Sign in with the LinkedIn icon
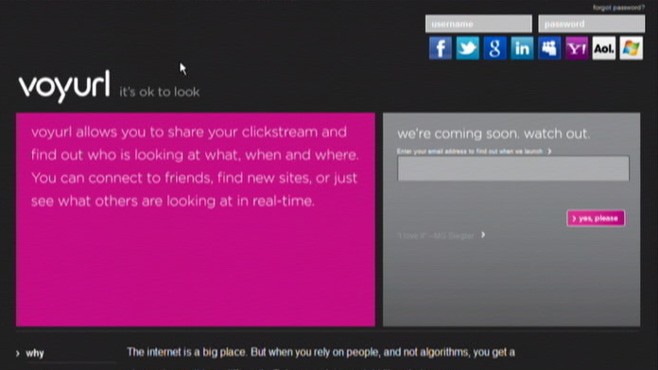 (x=522, y=48)
